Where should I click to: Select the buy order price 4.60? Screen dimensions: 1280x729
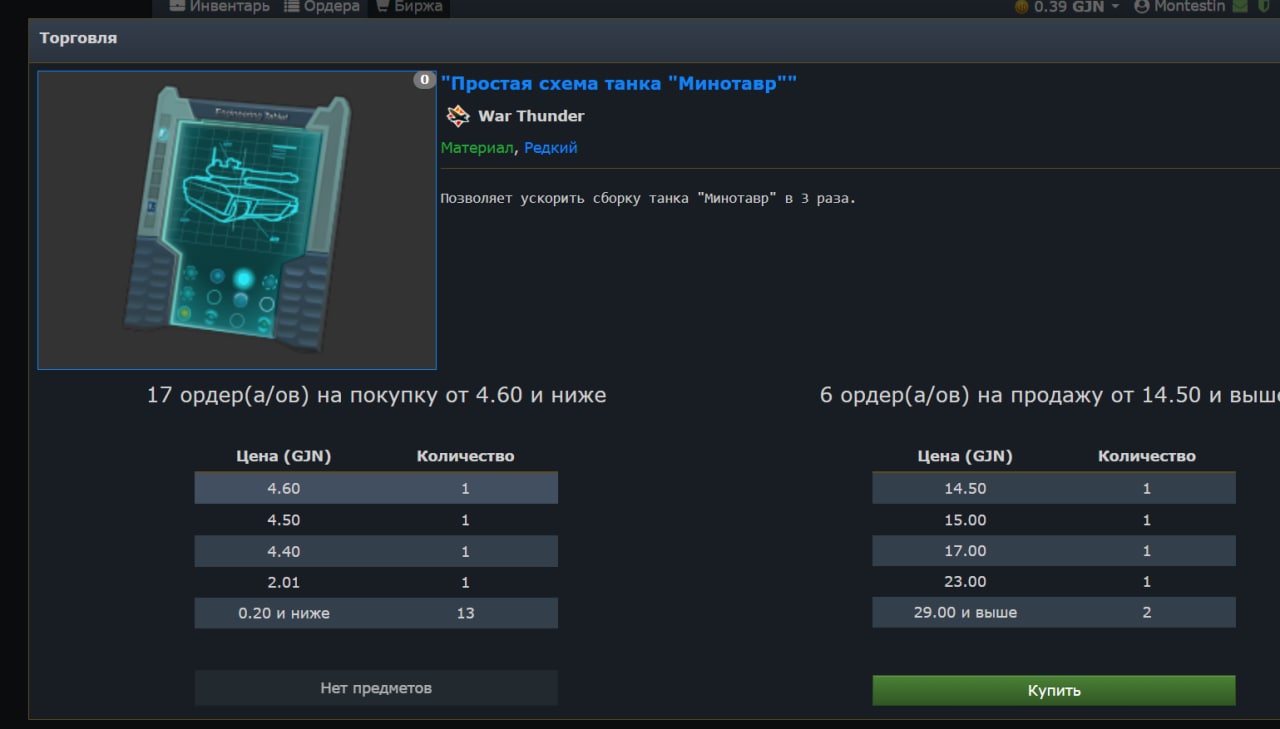(284, 489)
